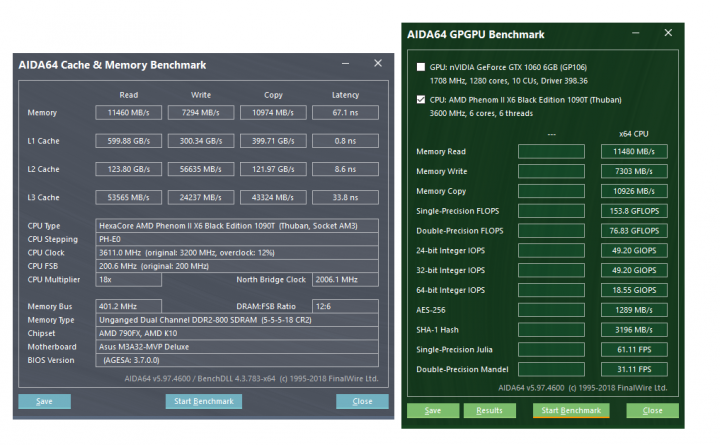
Task: Click CPU Multiplier field 18x
Action: [129, 280]
